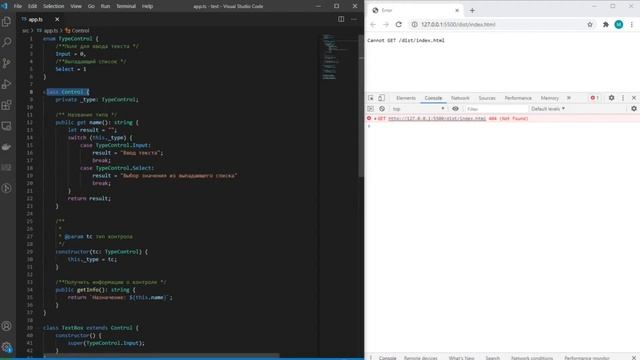
Task: Open the Accounts menu in VS Code
Action: click(x=7, y=326)
